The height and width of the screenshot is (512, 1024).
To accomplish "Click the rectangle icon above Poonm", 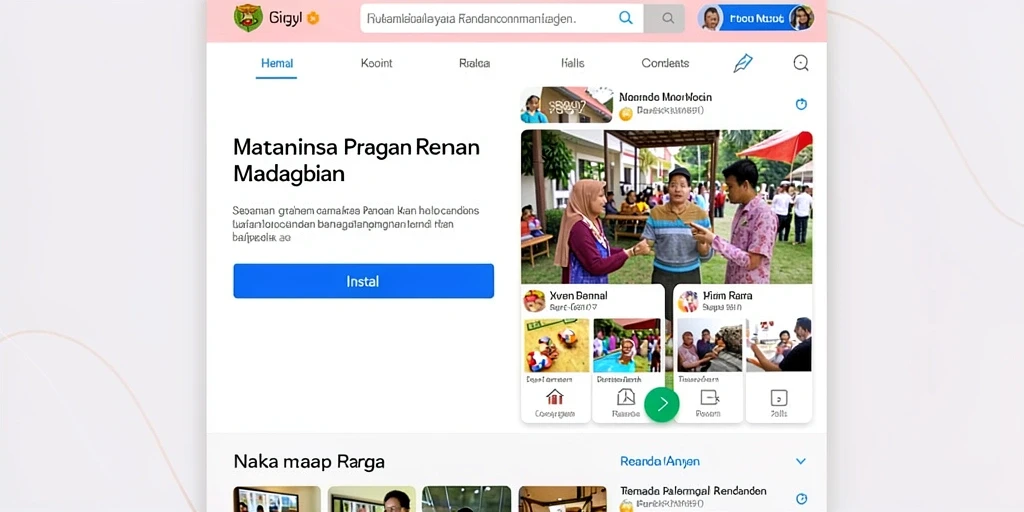I will click(709, 397).
